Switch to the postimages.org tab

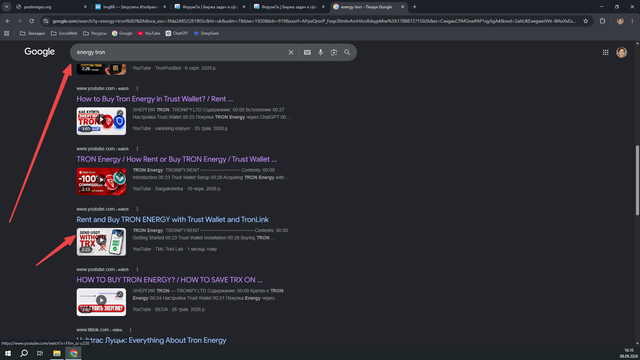point(50,7)
